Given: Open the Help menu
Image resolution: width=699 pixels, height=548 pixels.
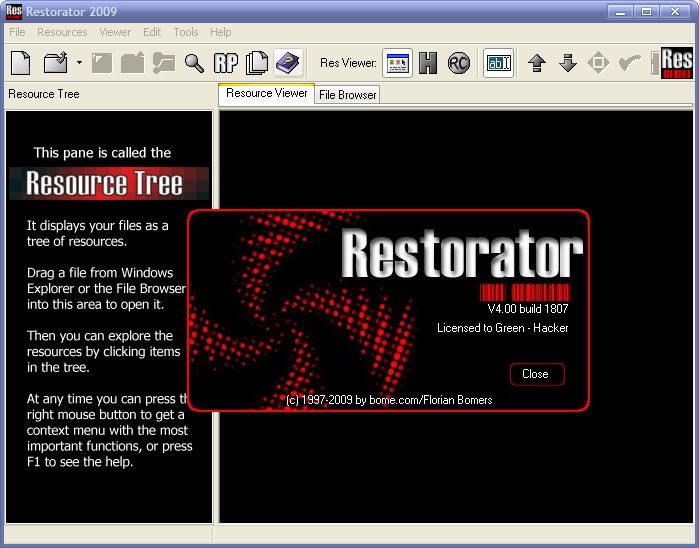Looking at the screenshot, I should tap(221, 32).
